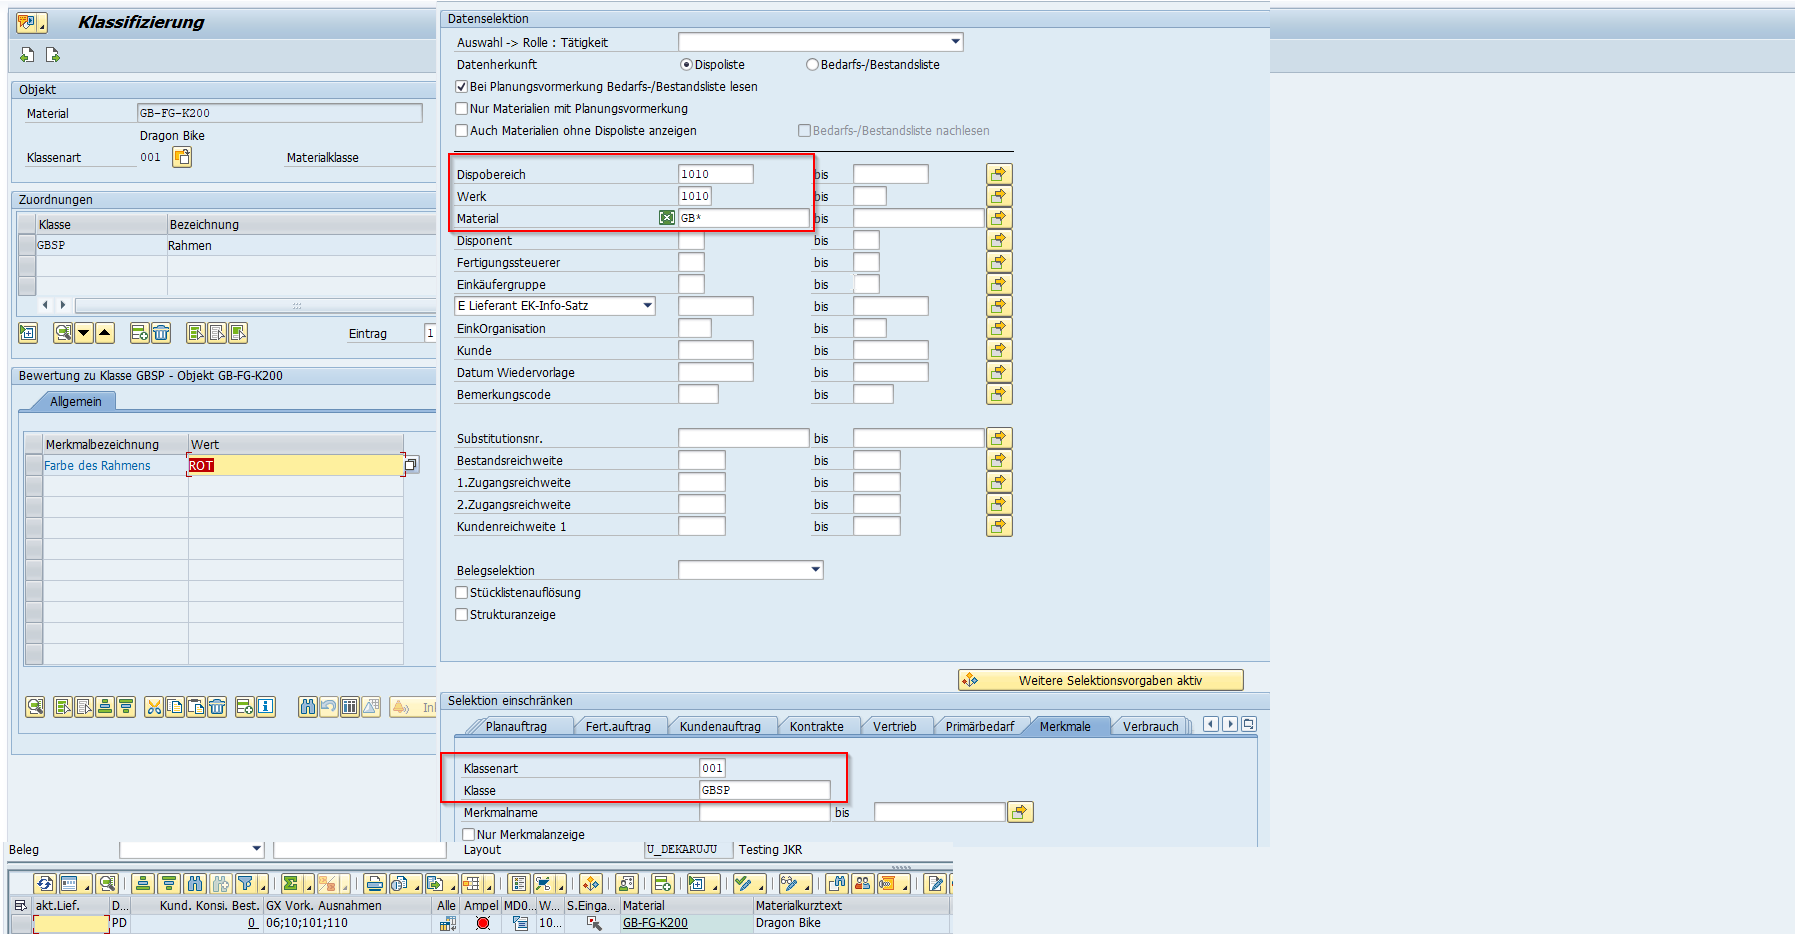
Task: Click the print icon in the list toolbar
Action: pyautogui.click(x=374, y=883)
